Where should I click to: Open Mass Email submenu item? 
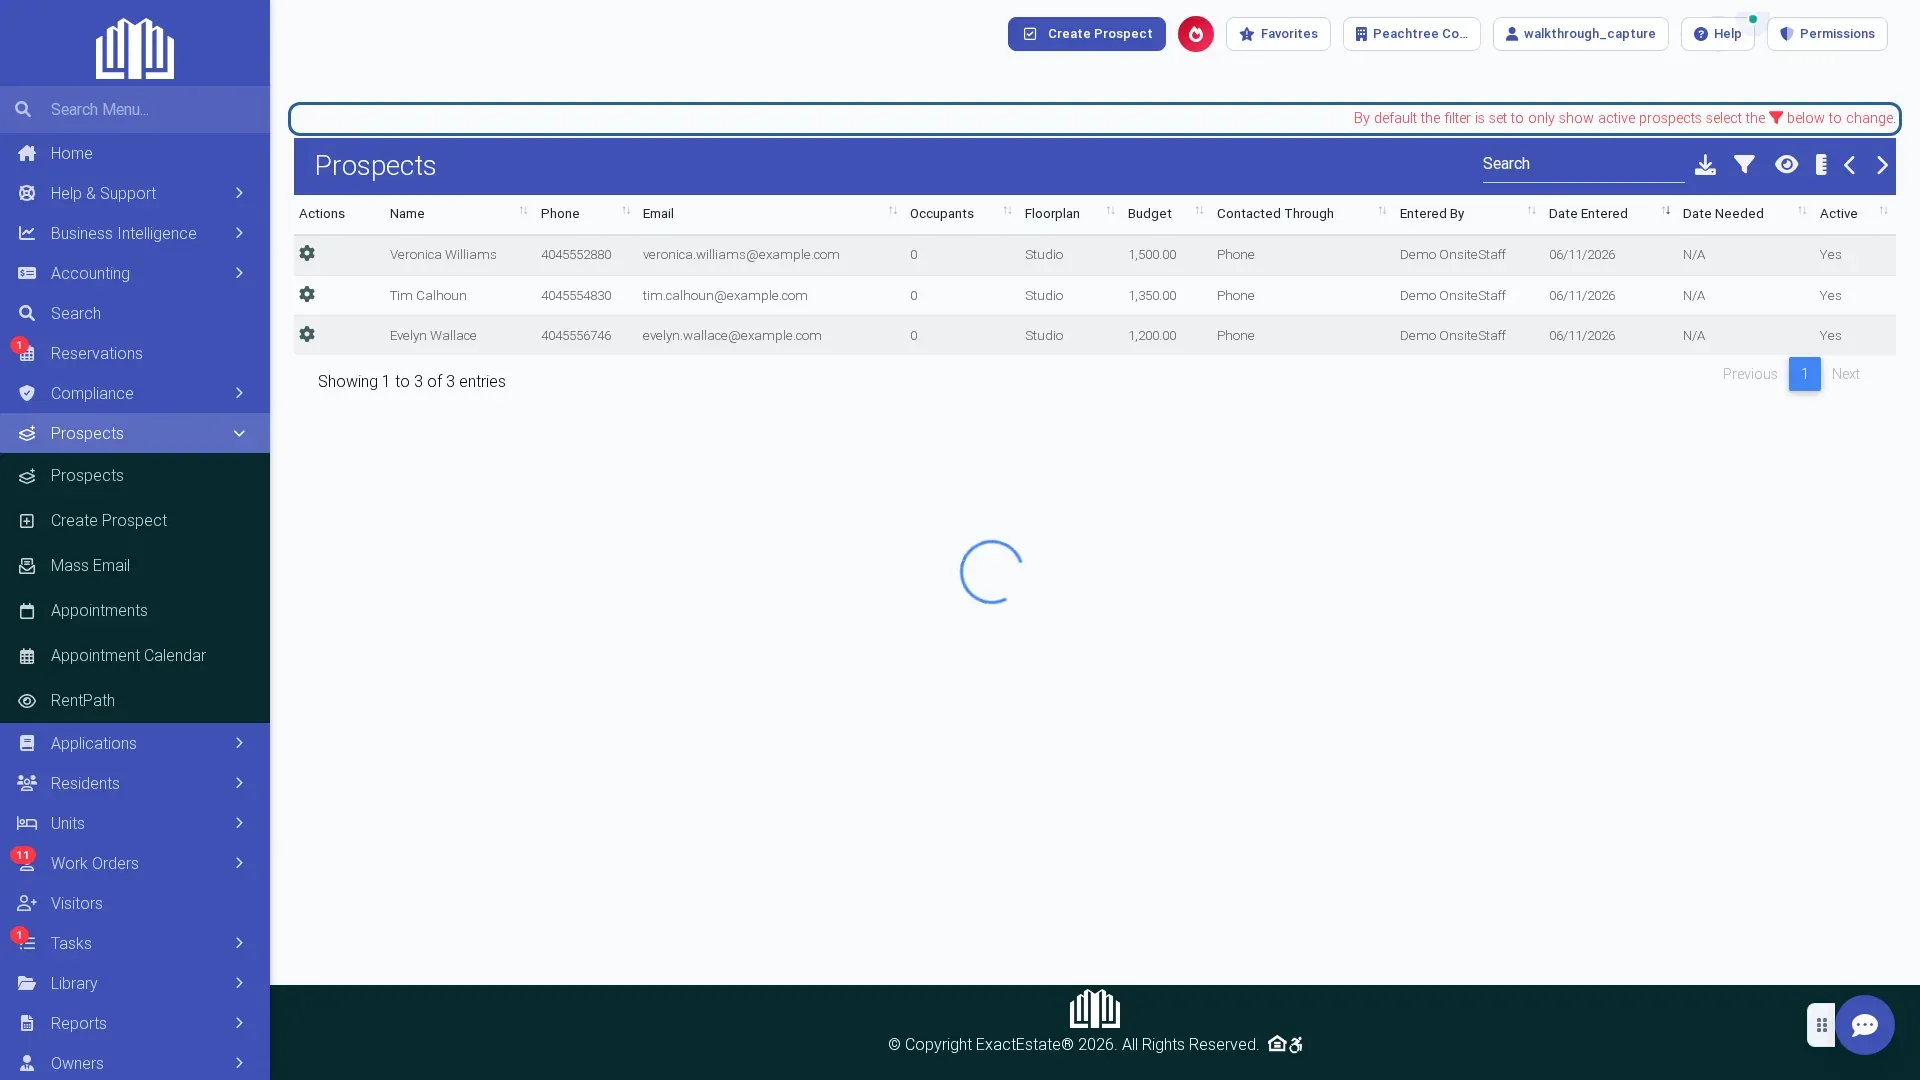135,566
